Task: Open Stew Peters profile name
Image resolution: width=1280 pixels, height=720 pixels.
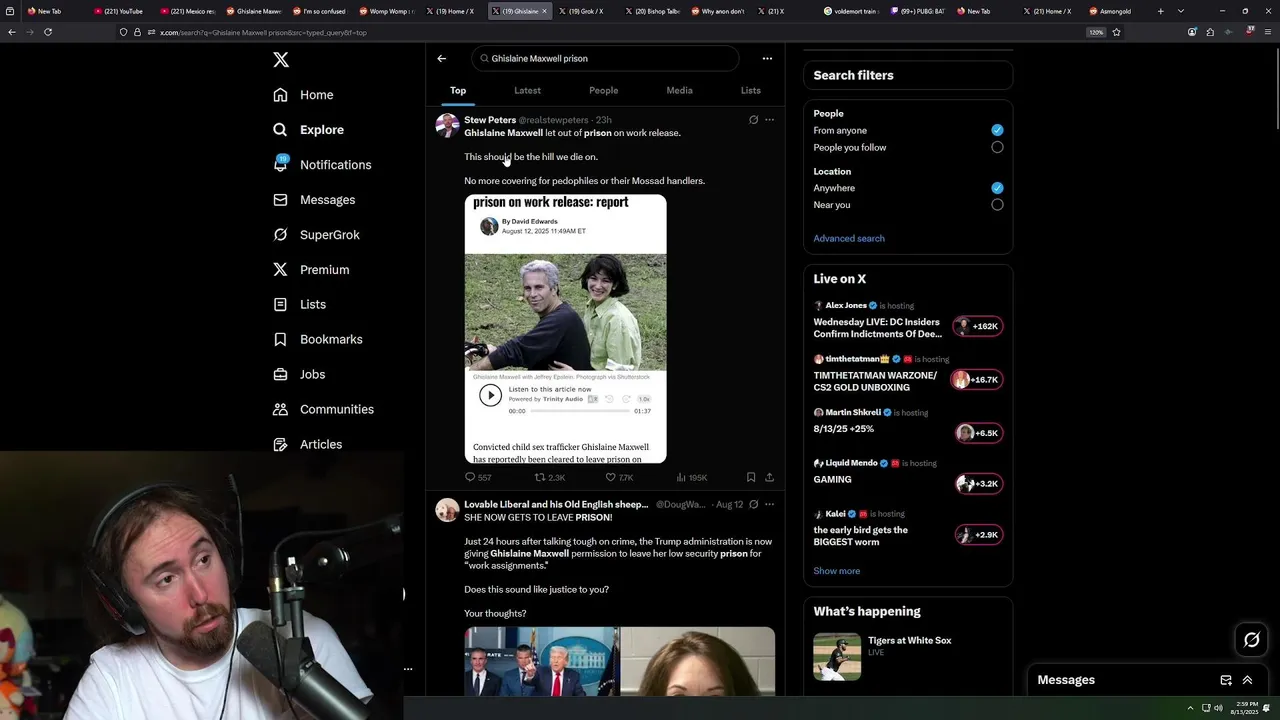Action: pos(490,120)
